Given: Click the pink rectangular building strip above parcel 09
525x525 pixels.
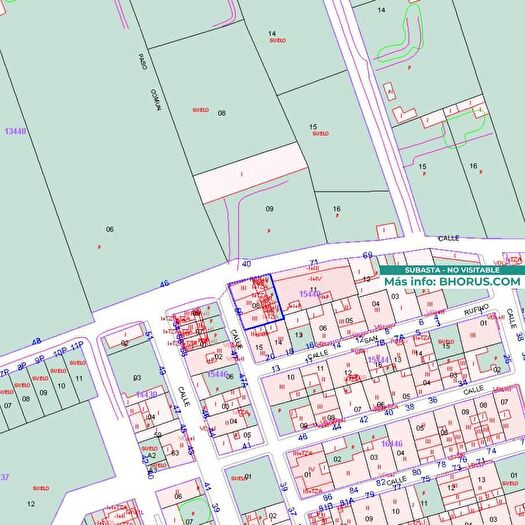Looking at the screenshot, I should [x=251, y=173].
